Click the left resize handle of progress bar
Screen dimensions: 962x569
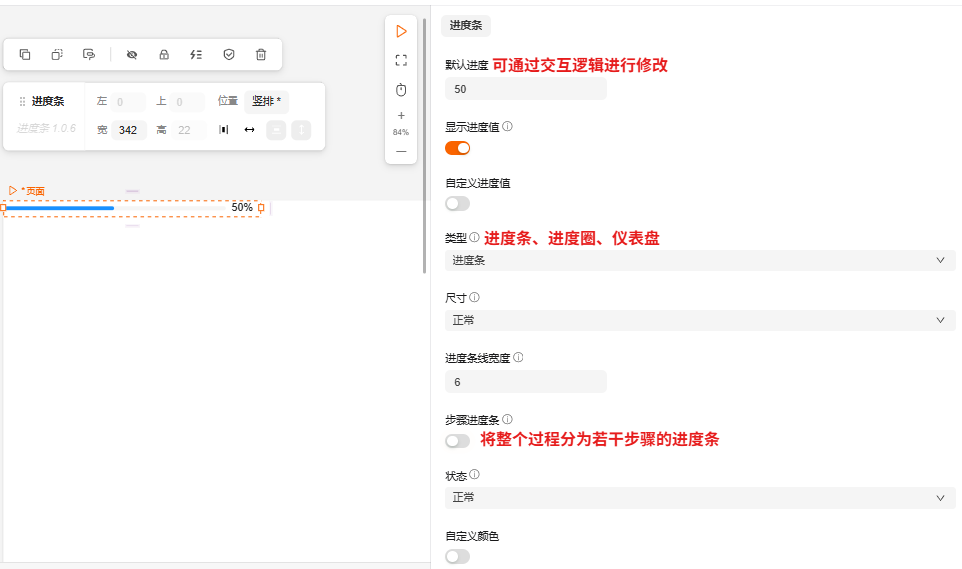pos(3,208)
